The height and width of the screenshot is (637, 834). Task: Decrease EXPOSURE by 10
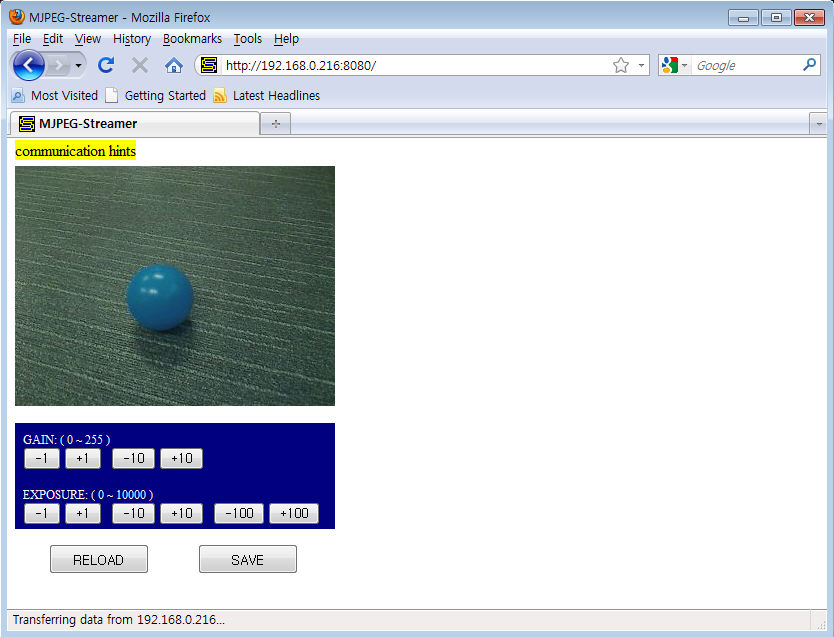coord(134,514)
